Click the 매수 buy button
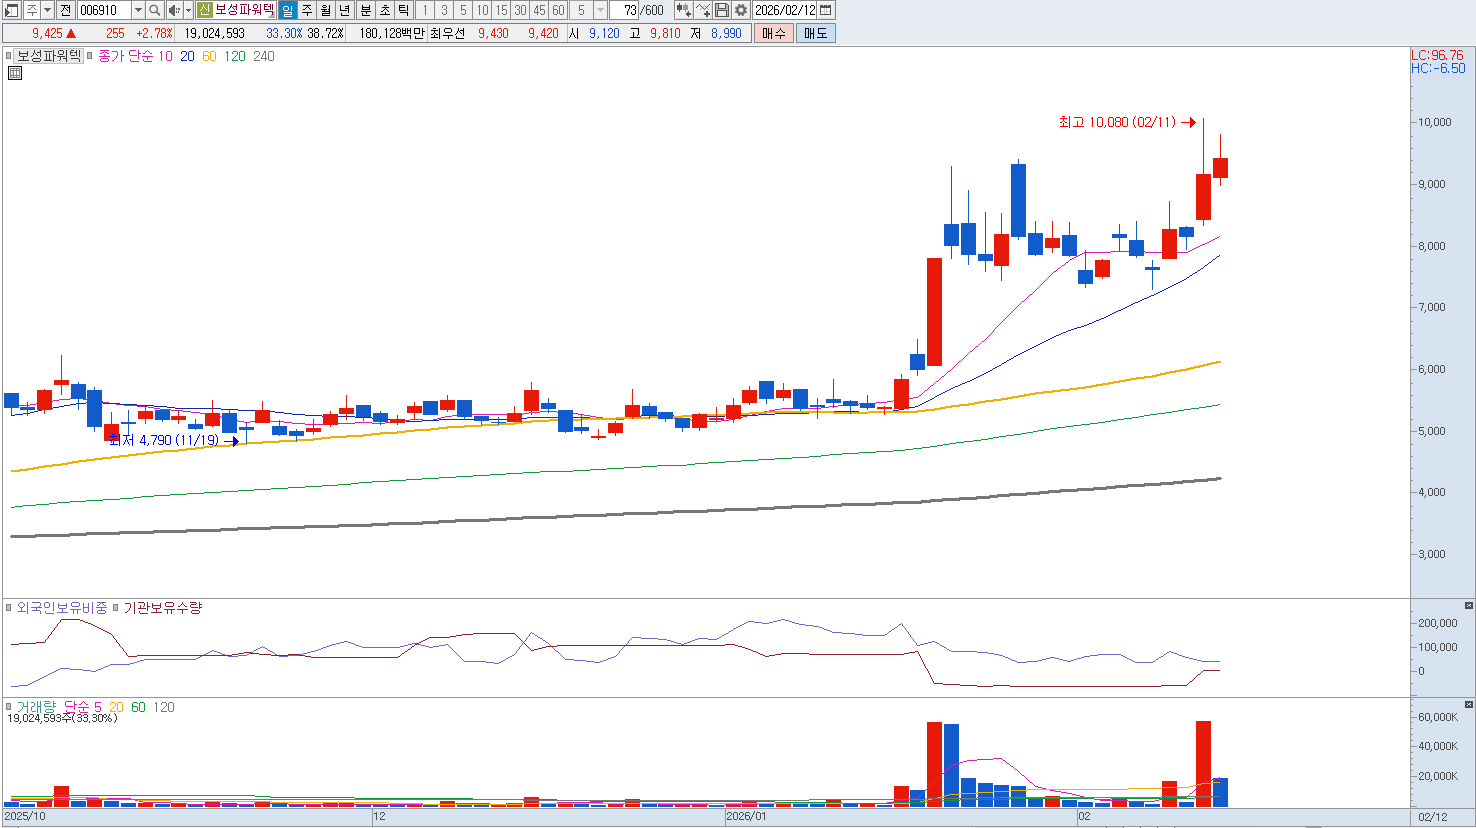 [x=773, y=33]
